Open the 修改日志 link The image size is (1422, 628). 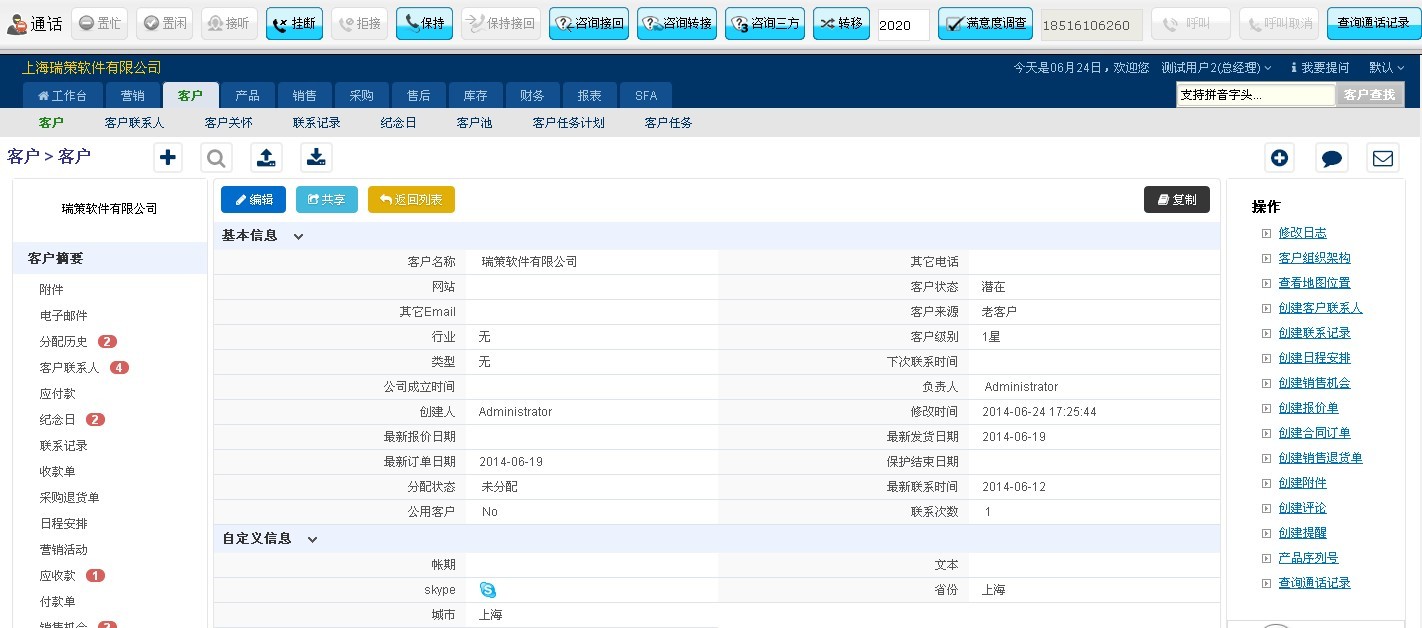(1302, 233)
